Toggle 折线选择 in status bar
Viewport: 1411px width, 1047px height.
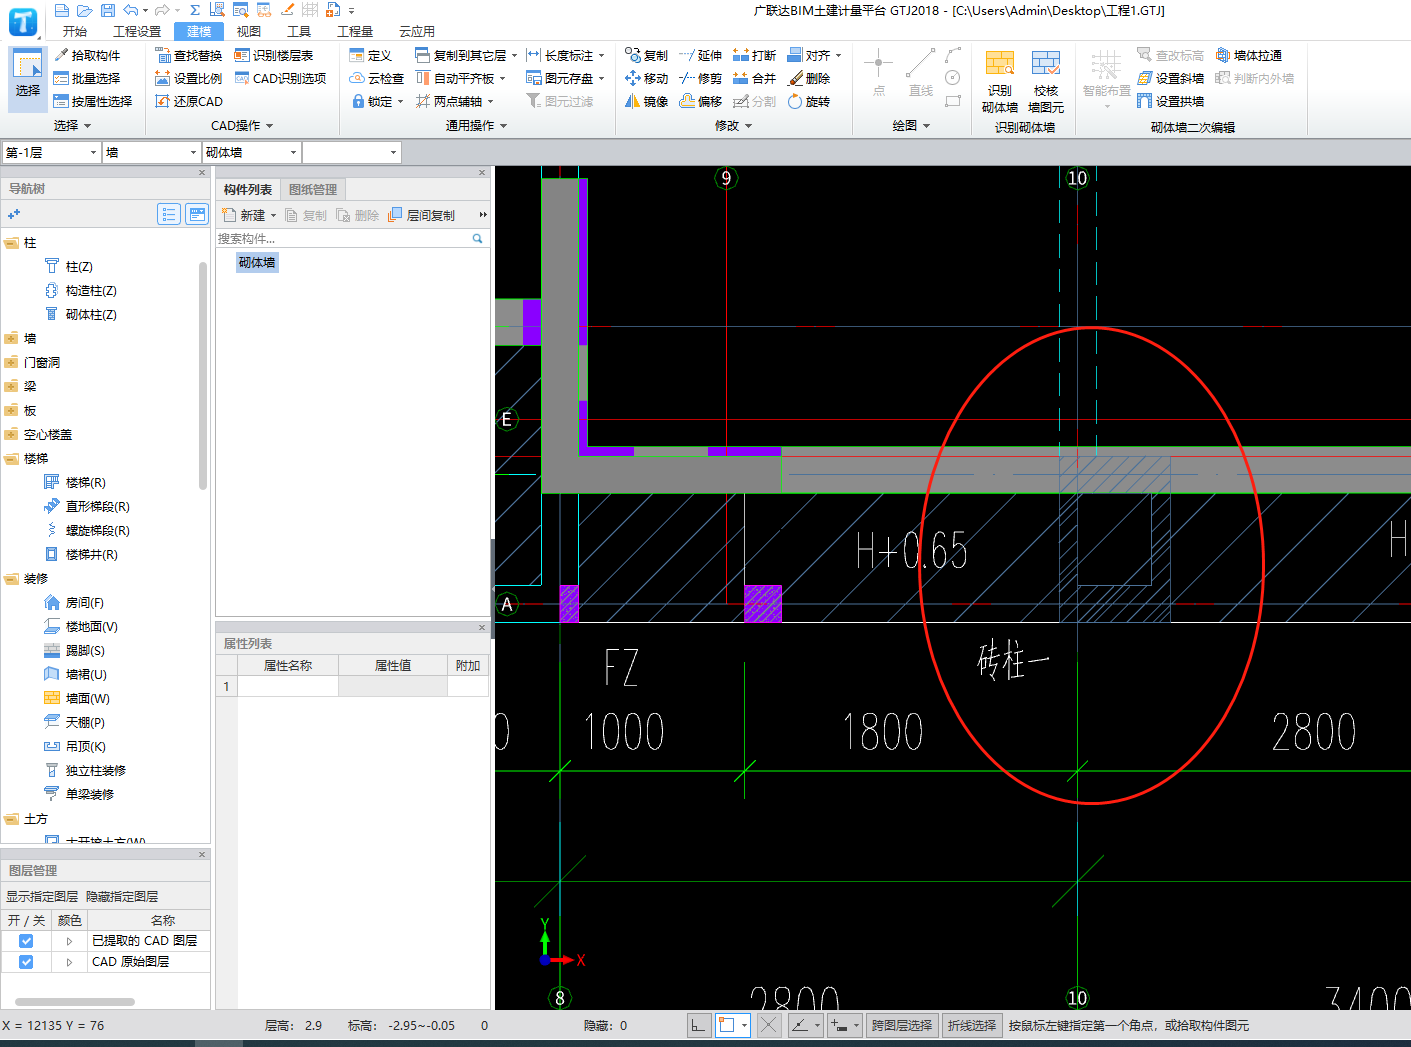[972, 1025]
